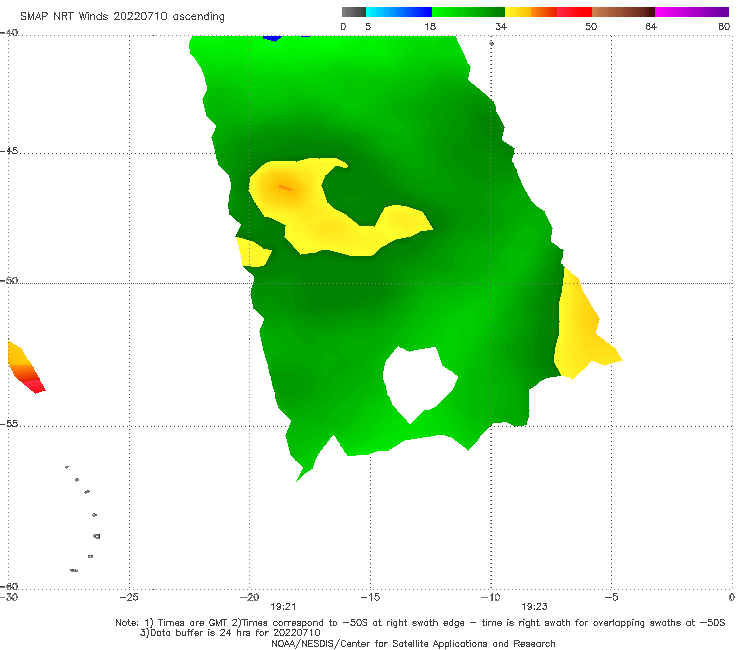Click swath time label 19:23
The image size is (740, 650).
[534, 607]
